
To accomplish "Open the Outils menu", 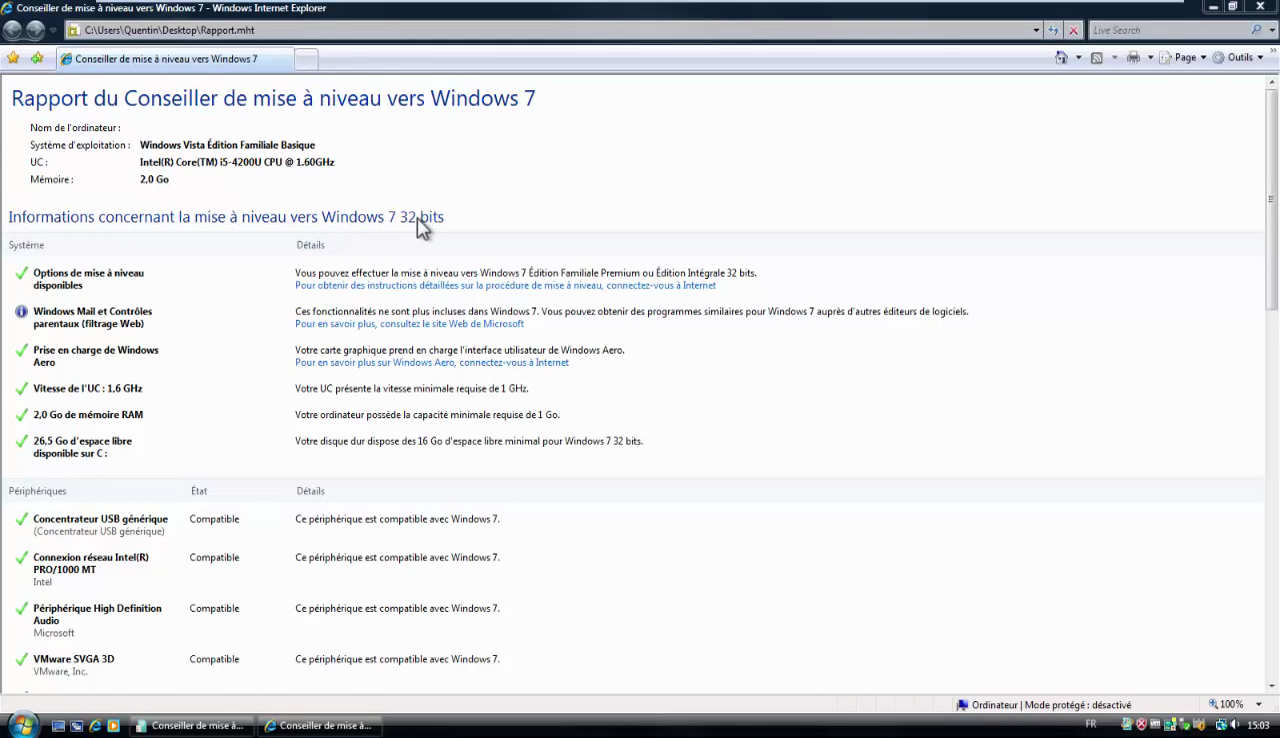I will click(x=1239, y=58).
